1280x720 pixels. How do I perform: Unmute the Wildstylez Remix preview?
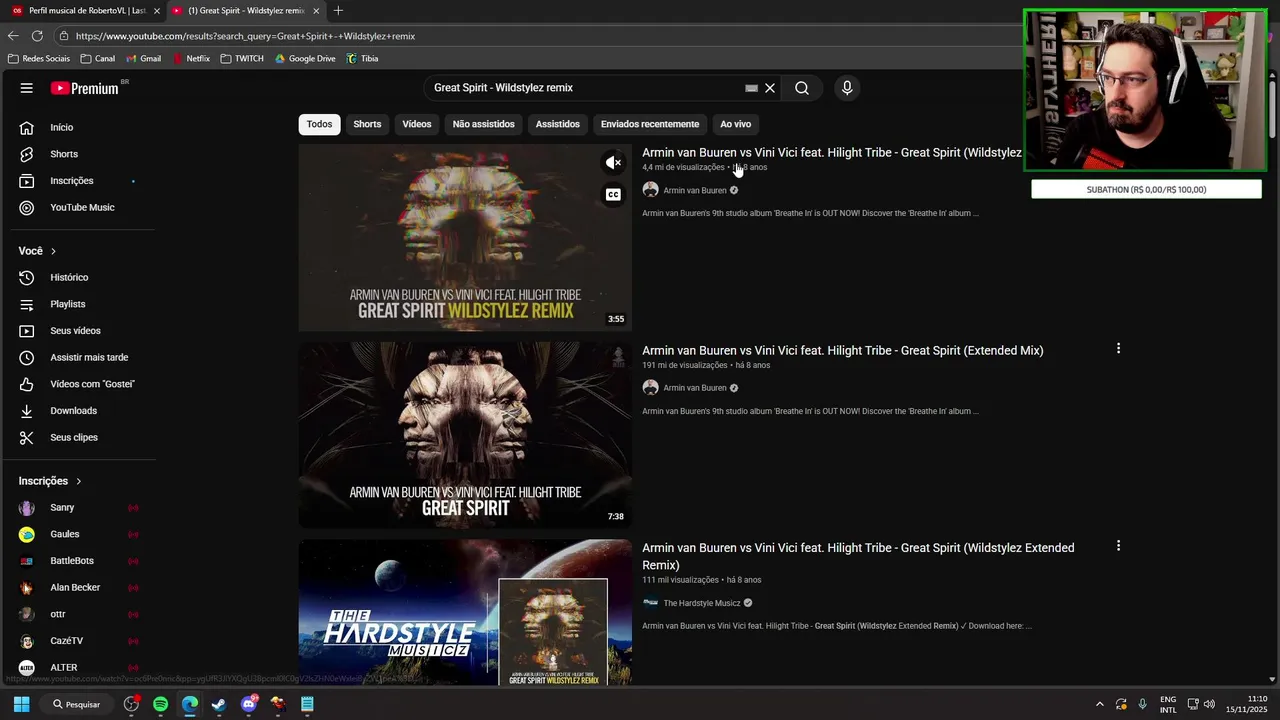(x=613, y=162)
